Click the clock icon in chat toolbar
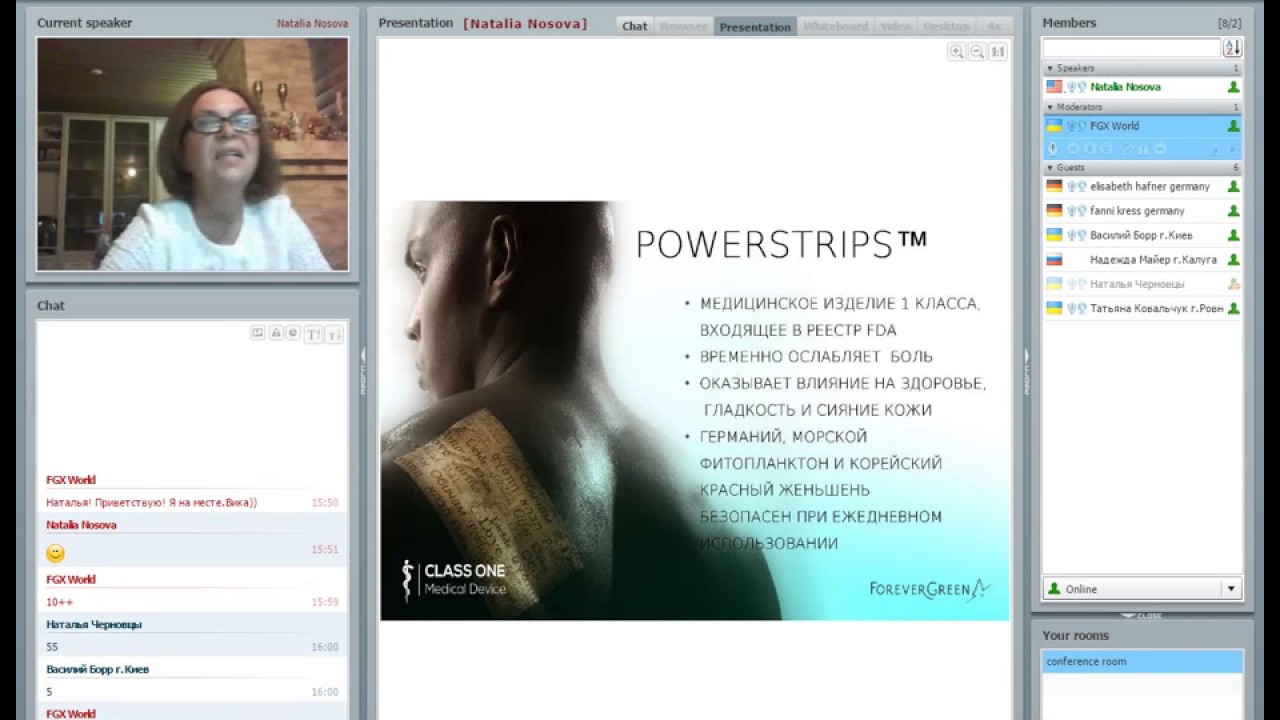 (293, 333)
